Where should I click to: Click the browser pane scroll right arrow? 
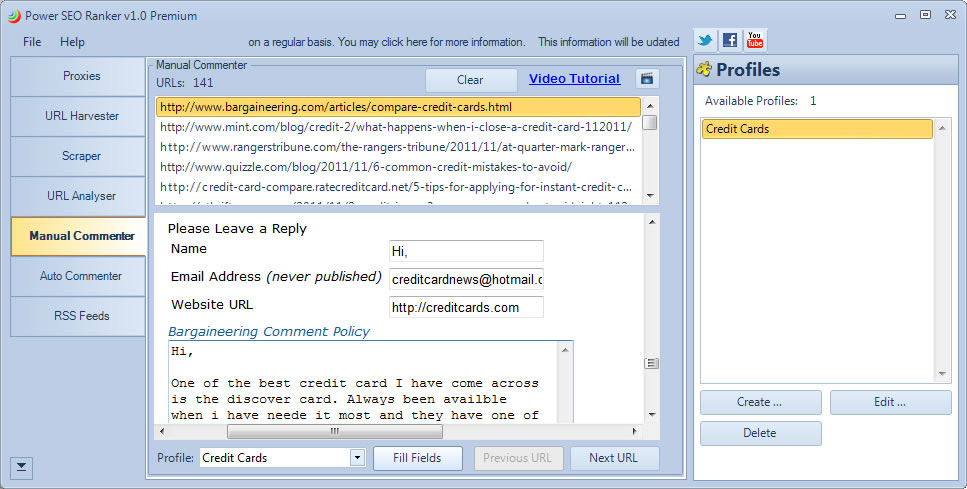click(x=635, y=431)
